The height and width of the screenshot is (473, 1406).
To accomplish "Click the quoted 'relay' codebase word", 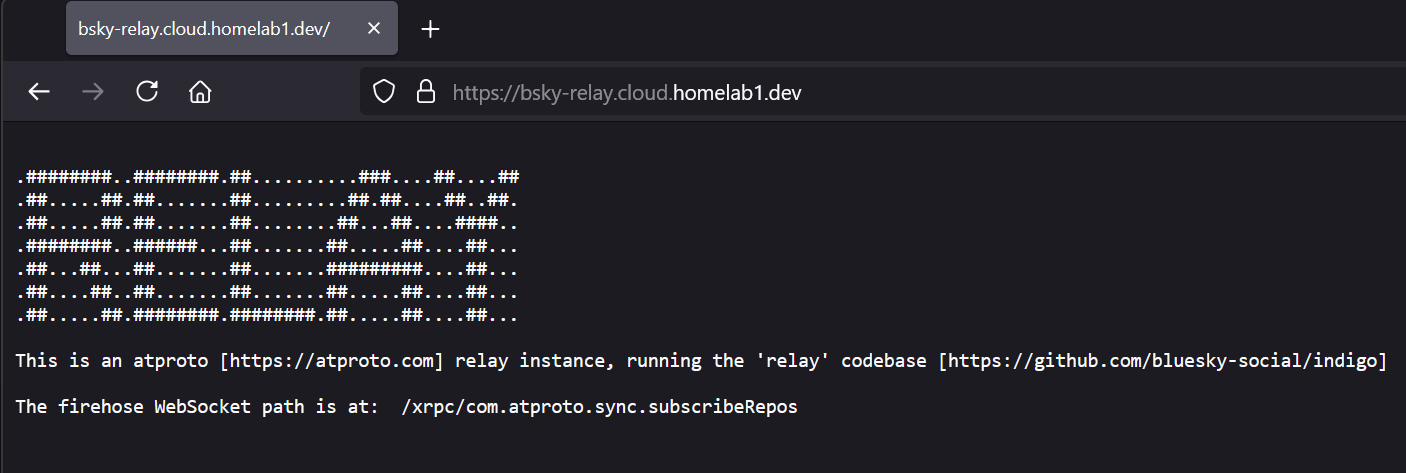I will [x=793, y=361].
